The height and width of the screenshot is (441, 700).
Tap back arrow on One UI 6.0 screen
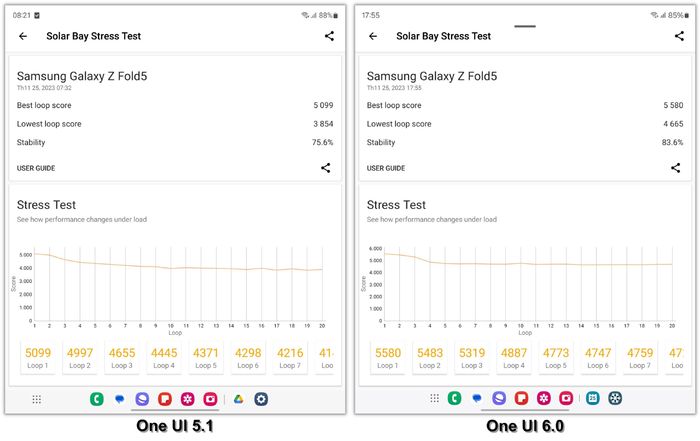(x=373, y=36)
